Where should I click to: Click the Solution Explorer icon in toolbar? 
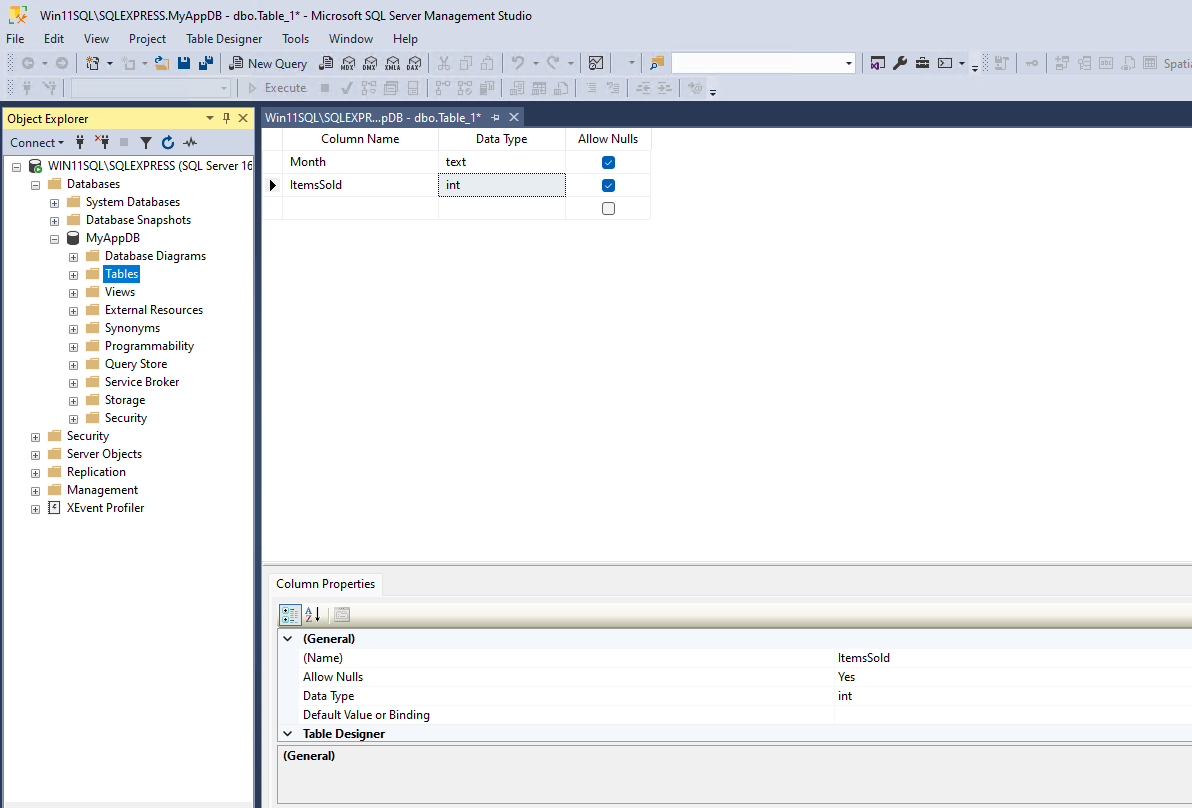[878, 63]
